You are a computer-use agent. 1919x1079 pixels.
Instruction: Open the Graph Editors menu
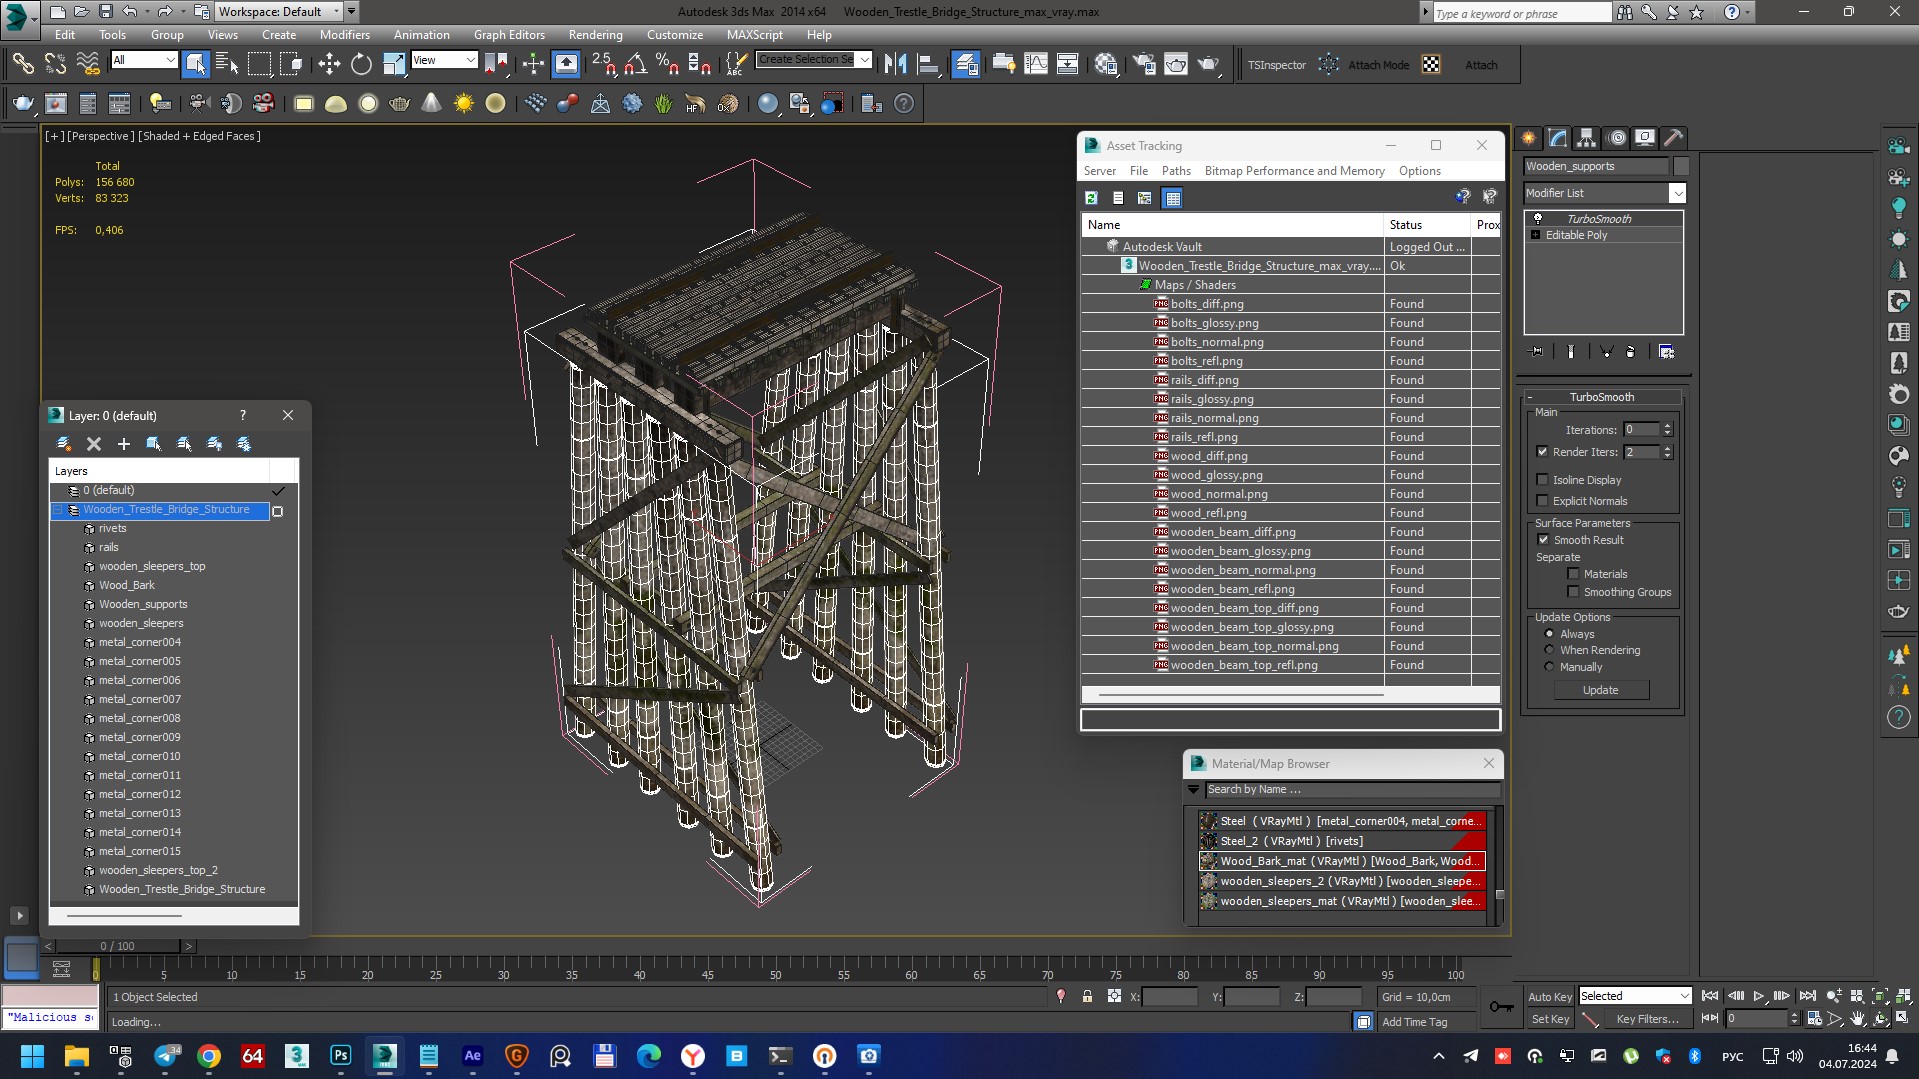click(509, 34)
